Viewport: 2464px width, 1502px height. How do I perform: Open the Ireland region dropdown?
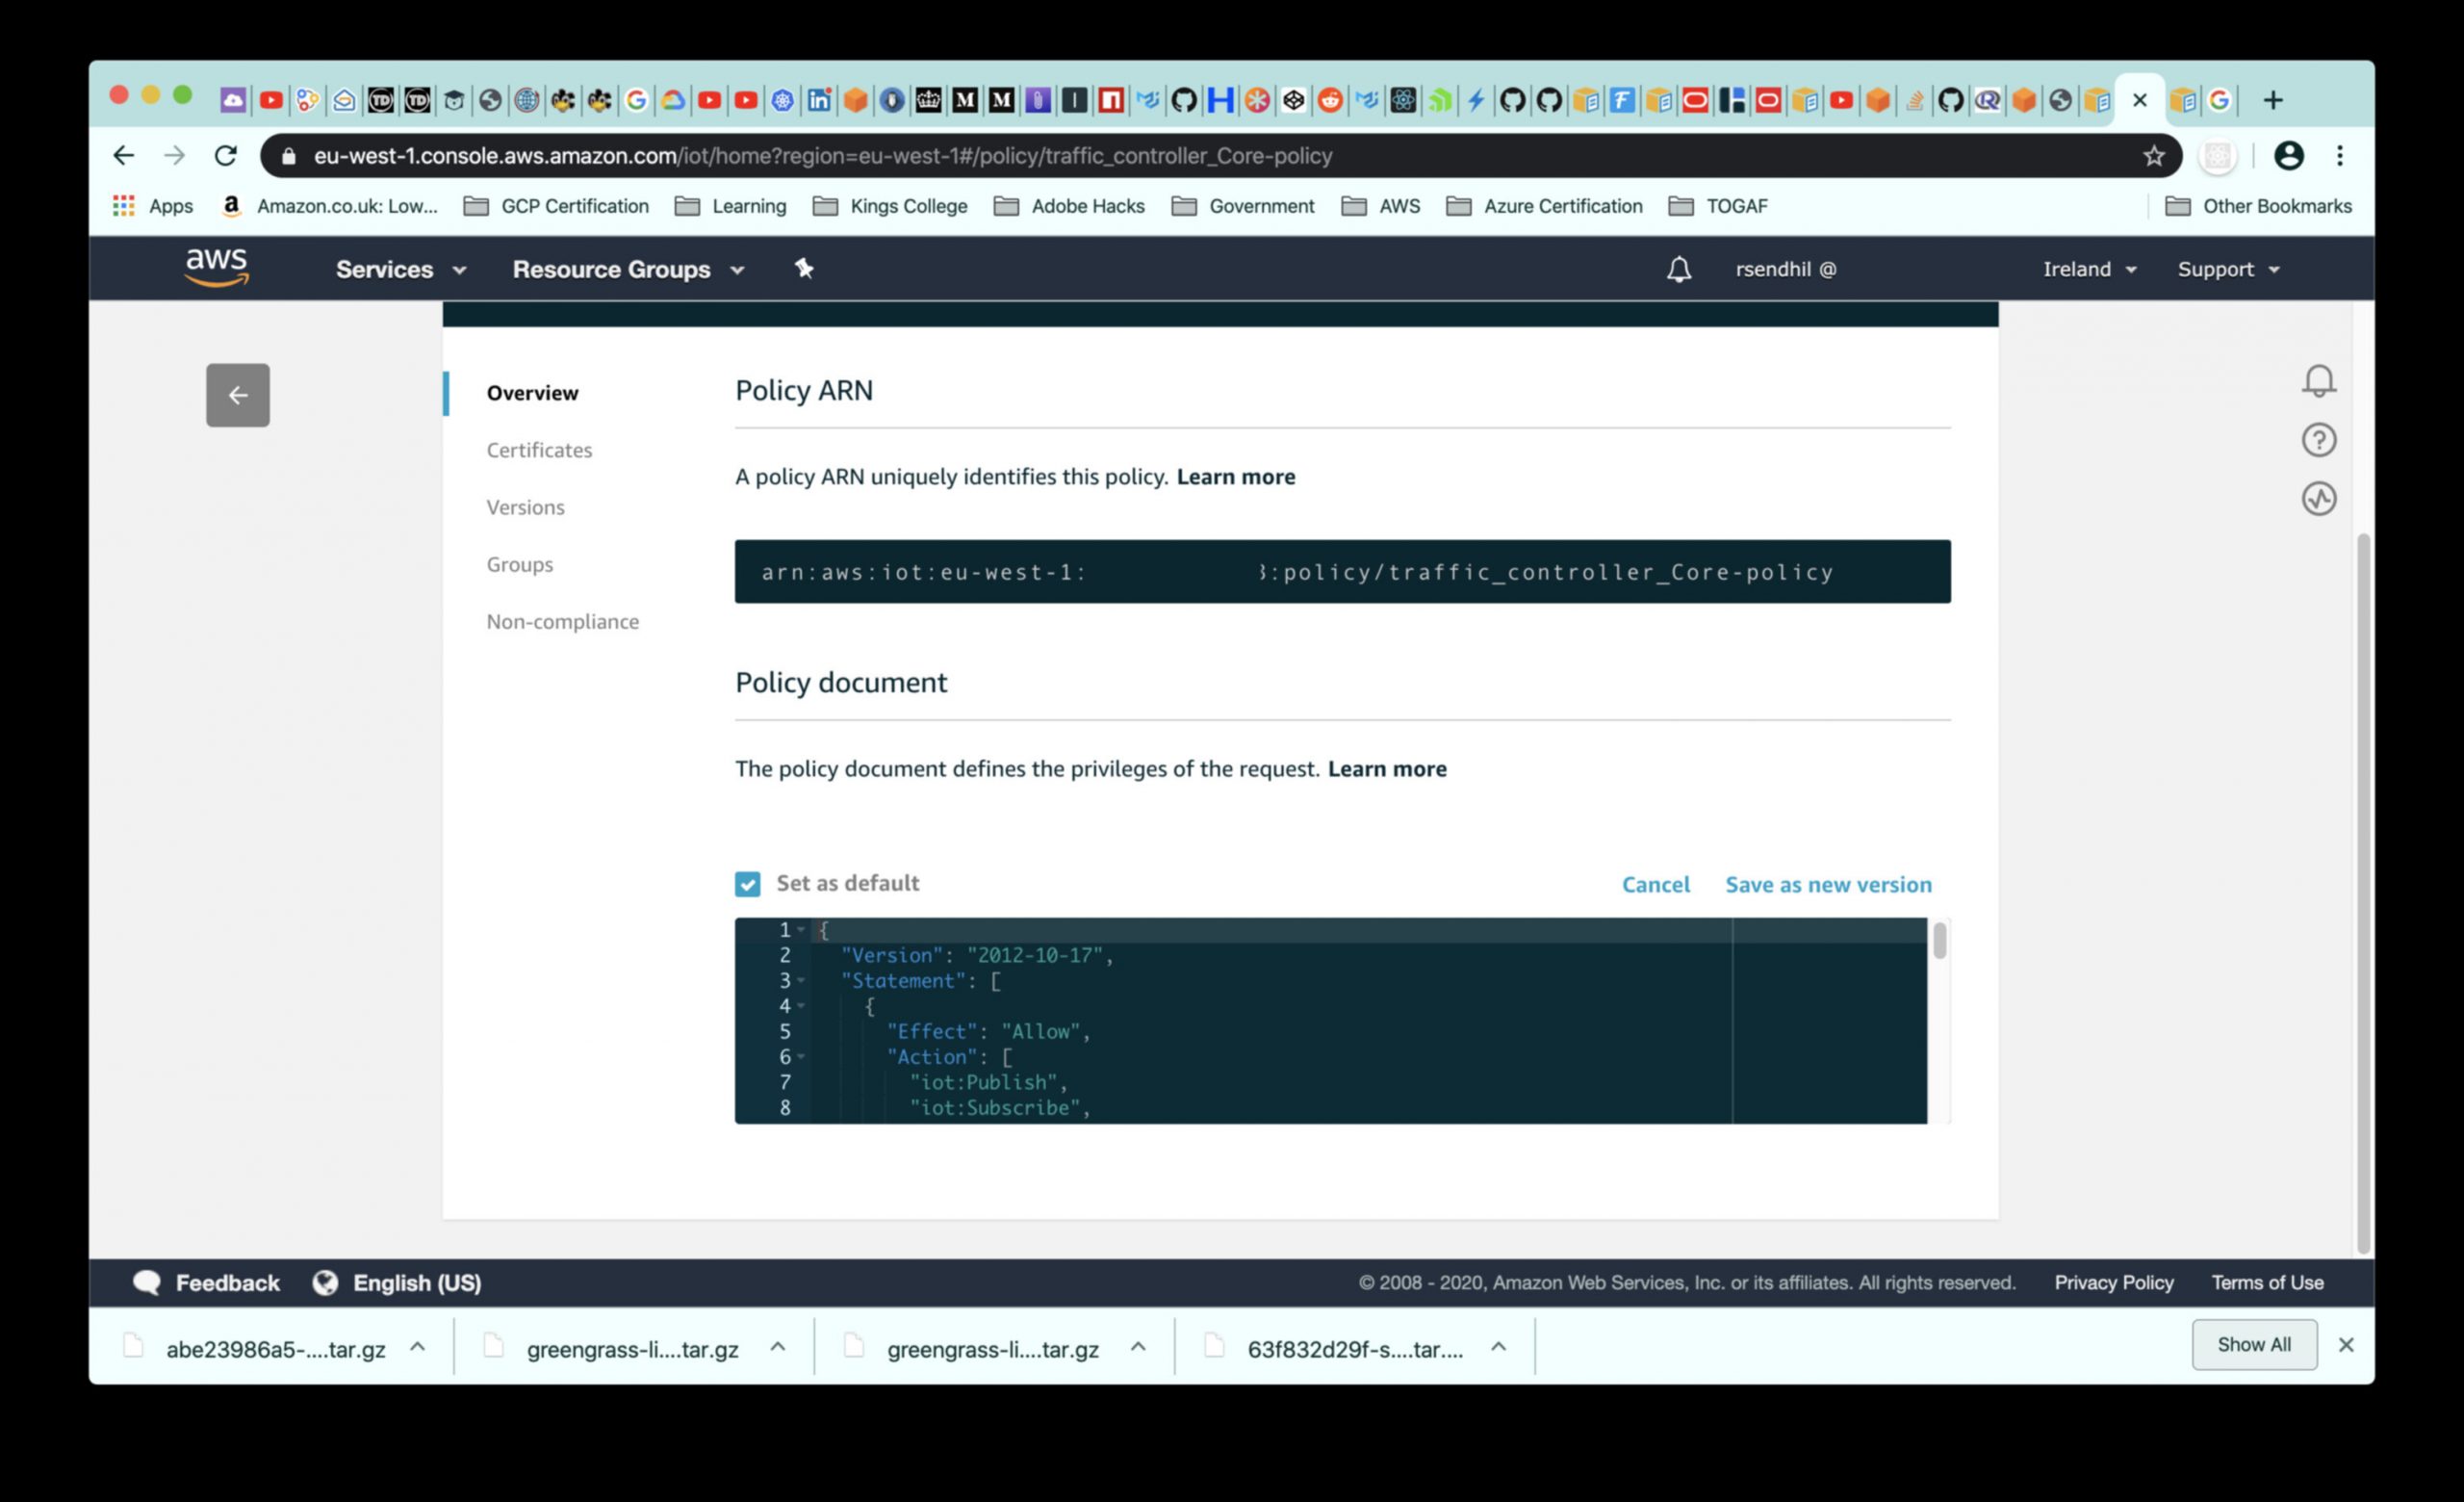2088,269
